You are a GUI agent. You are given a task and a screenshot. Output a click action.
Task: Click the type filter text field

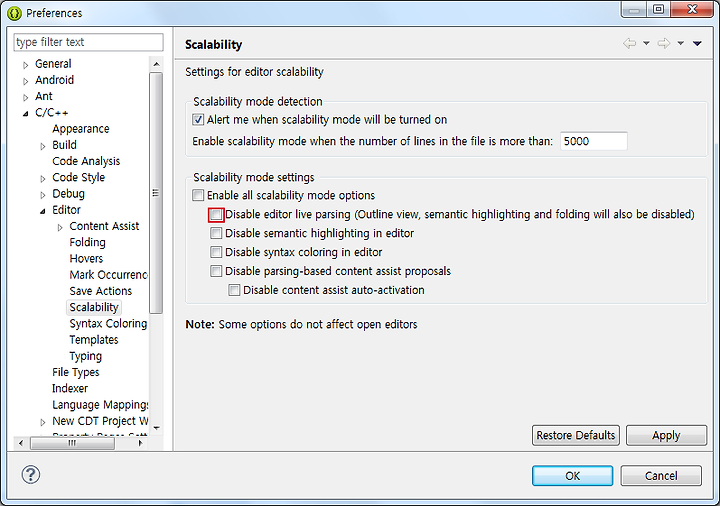tap(89, 42)
